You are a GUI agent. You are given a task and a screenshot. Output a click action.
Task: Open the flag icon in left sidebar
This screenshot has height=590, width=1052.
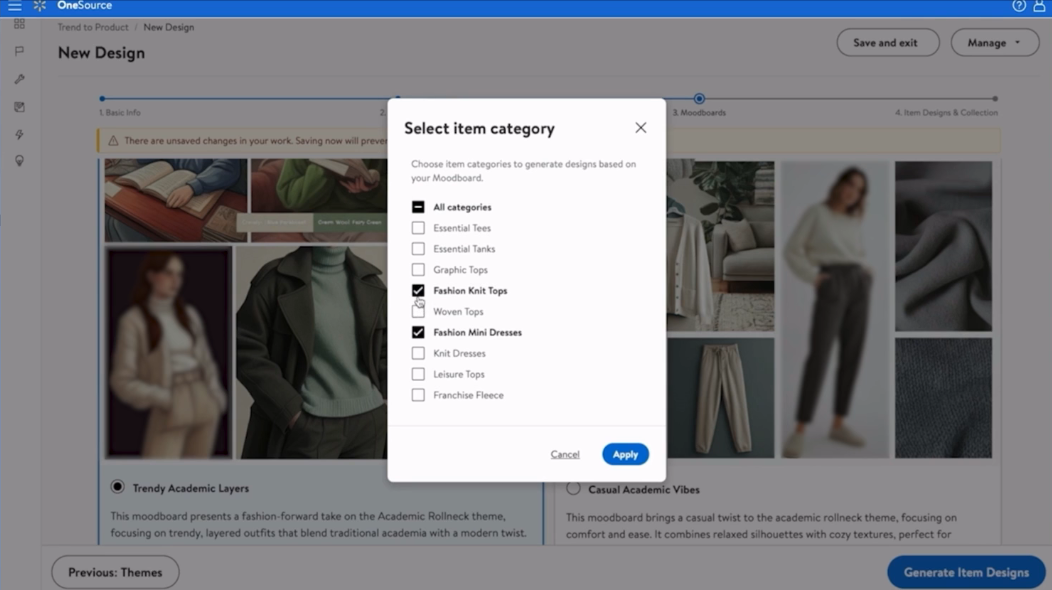pos(19,51)
